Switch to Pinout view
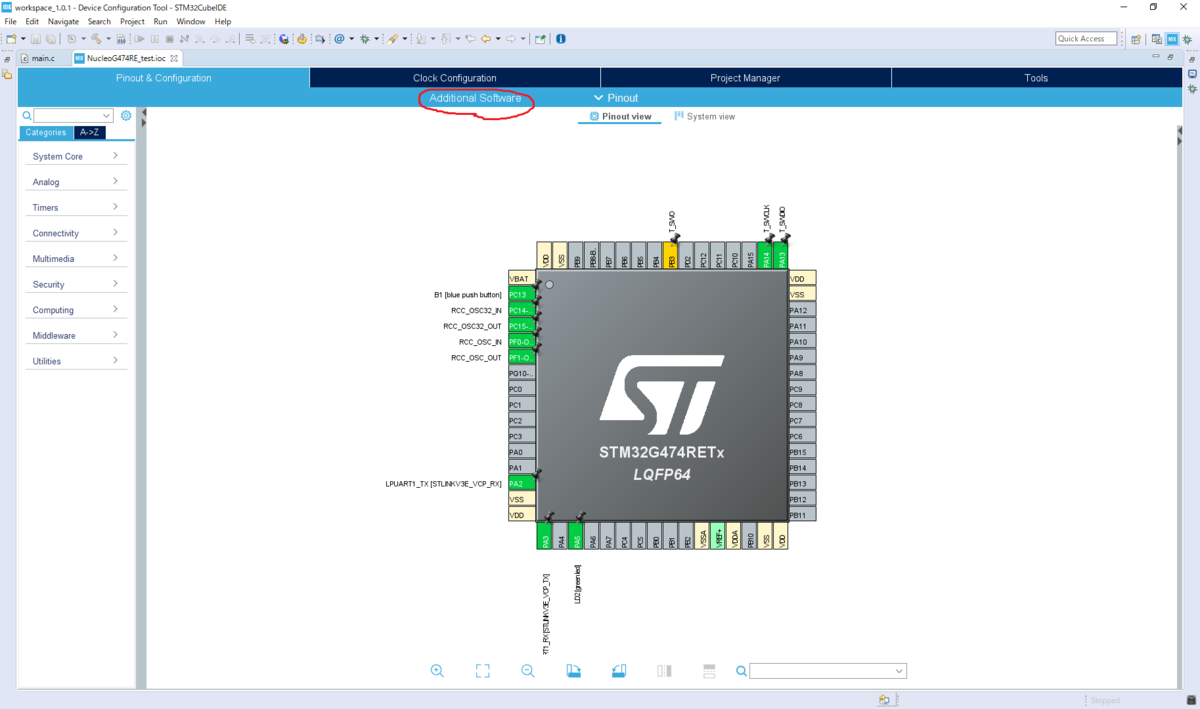Viewport: 1200px width, 709px height. (x=620, y=116)
